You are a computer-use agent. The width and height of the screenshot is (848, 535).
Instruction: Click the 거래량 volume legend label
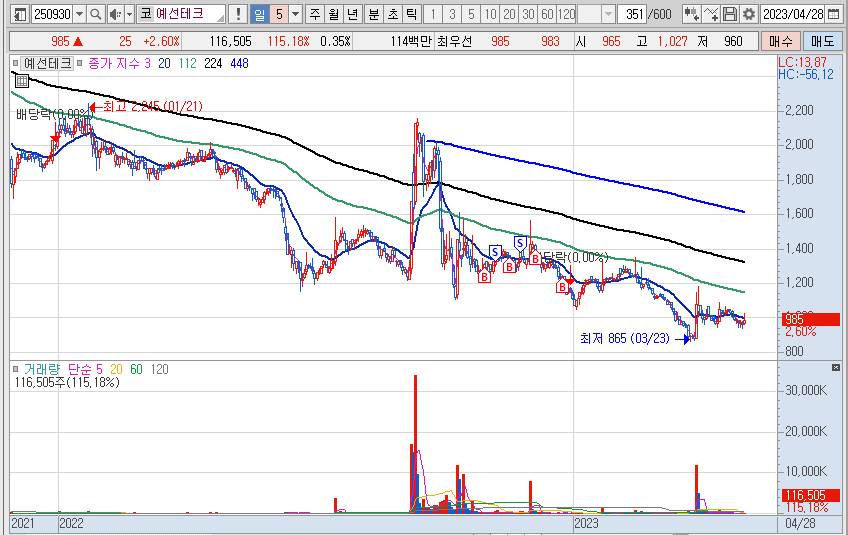[42, 369]
